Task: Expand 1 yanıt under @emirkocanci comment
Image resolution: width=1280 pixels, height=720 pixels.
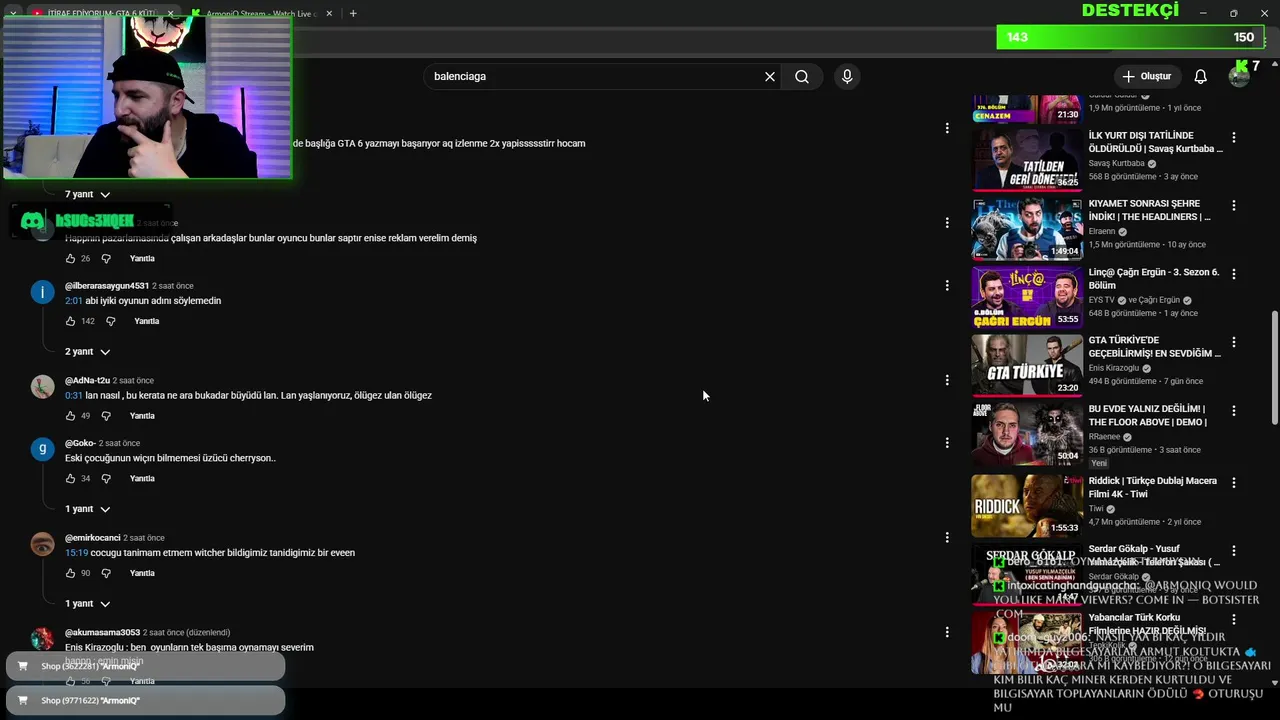Action: click(x=87, y=604)
